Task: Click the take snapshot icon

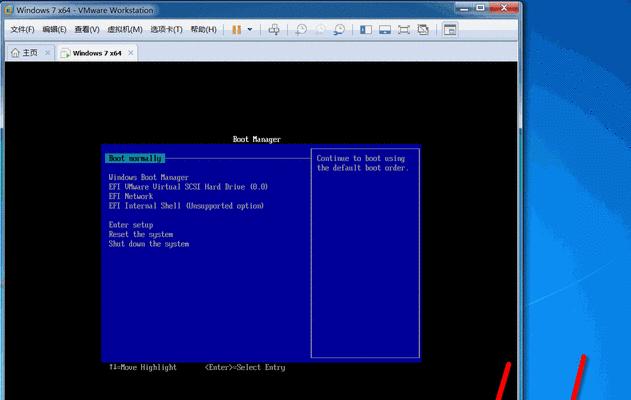Action: pyautogui.click(x=301, y=30)
